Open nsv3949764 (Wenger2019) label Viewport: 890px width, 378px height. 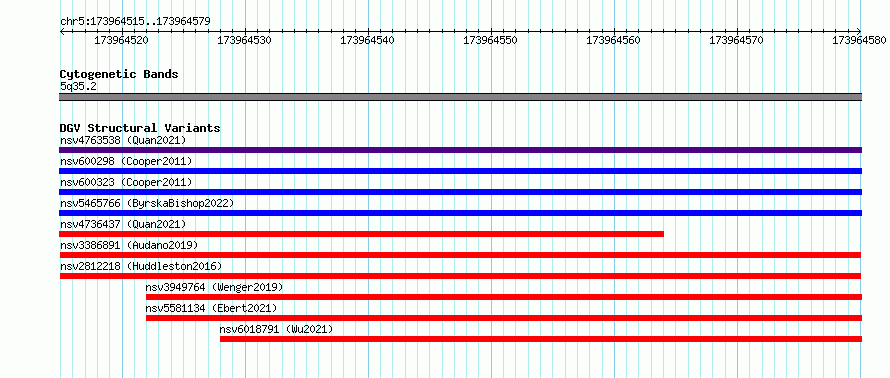point(215,287)
